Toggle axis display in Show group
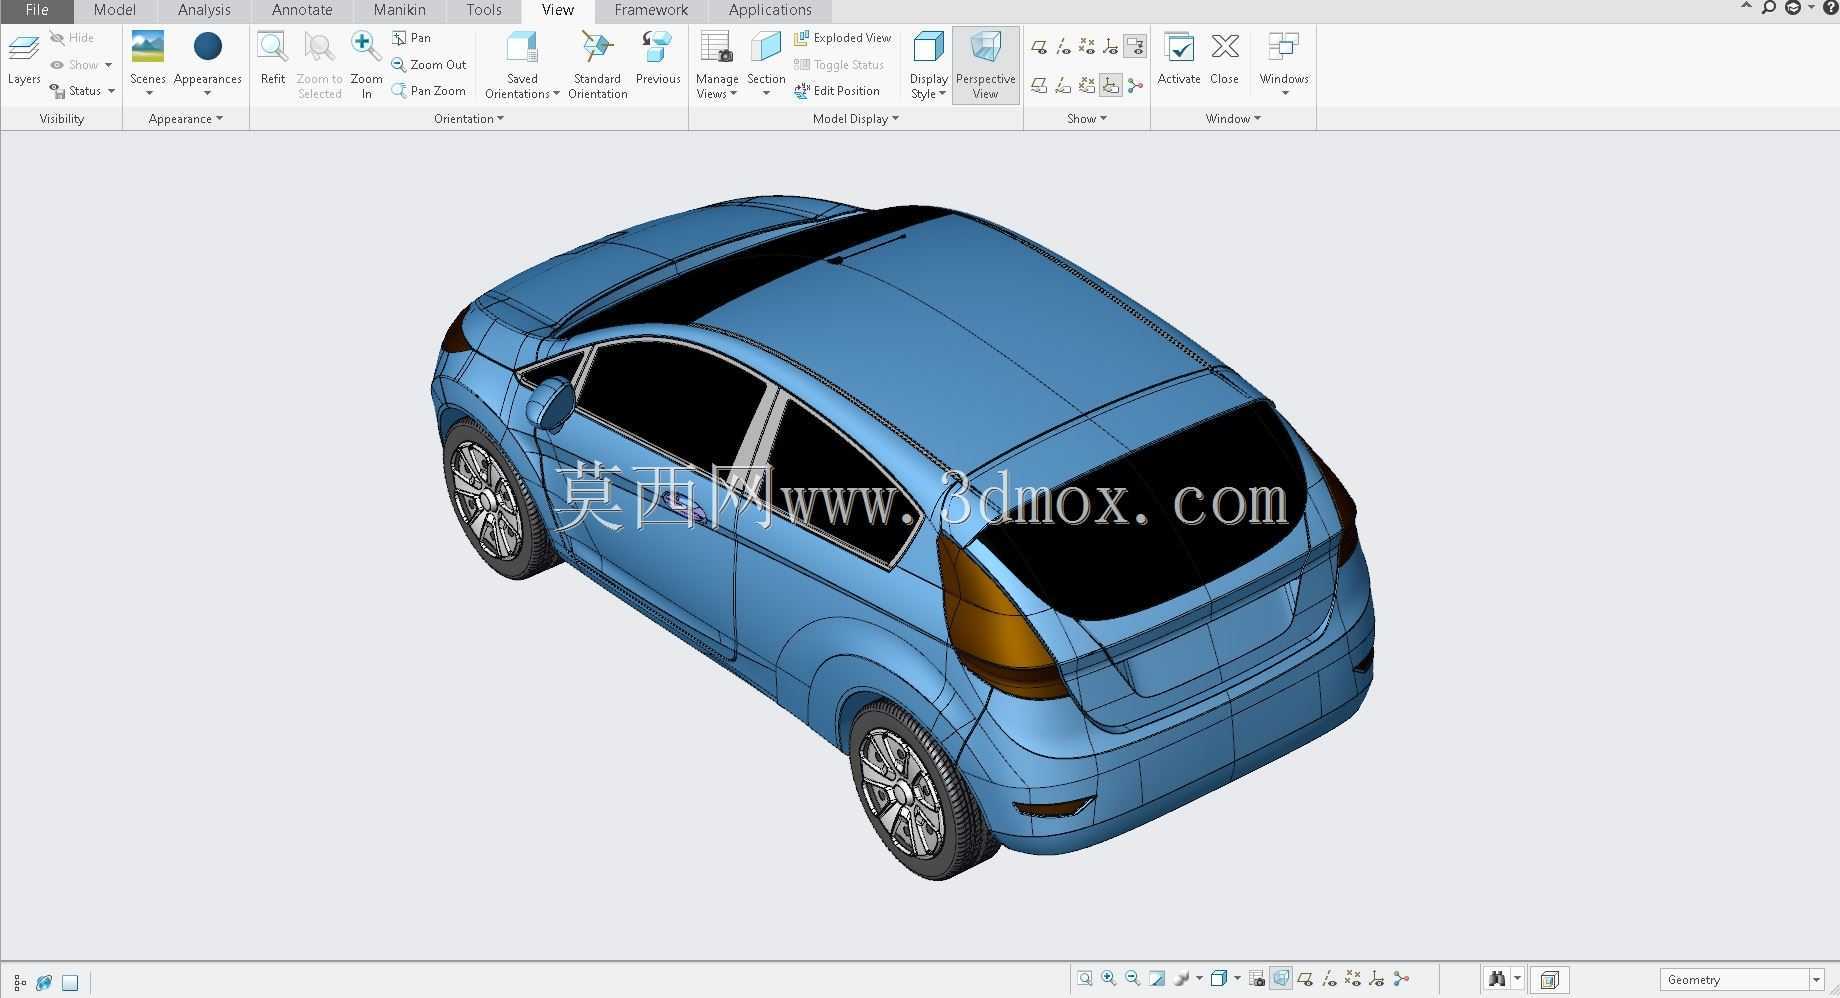This screenshot has height=998, width=1840. click(1063, 46)
